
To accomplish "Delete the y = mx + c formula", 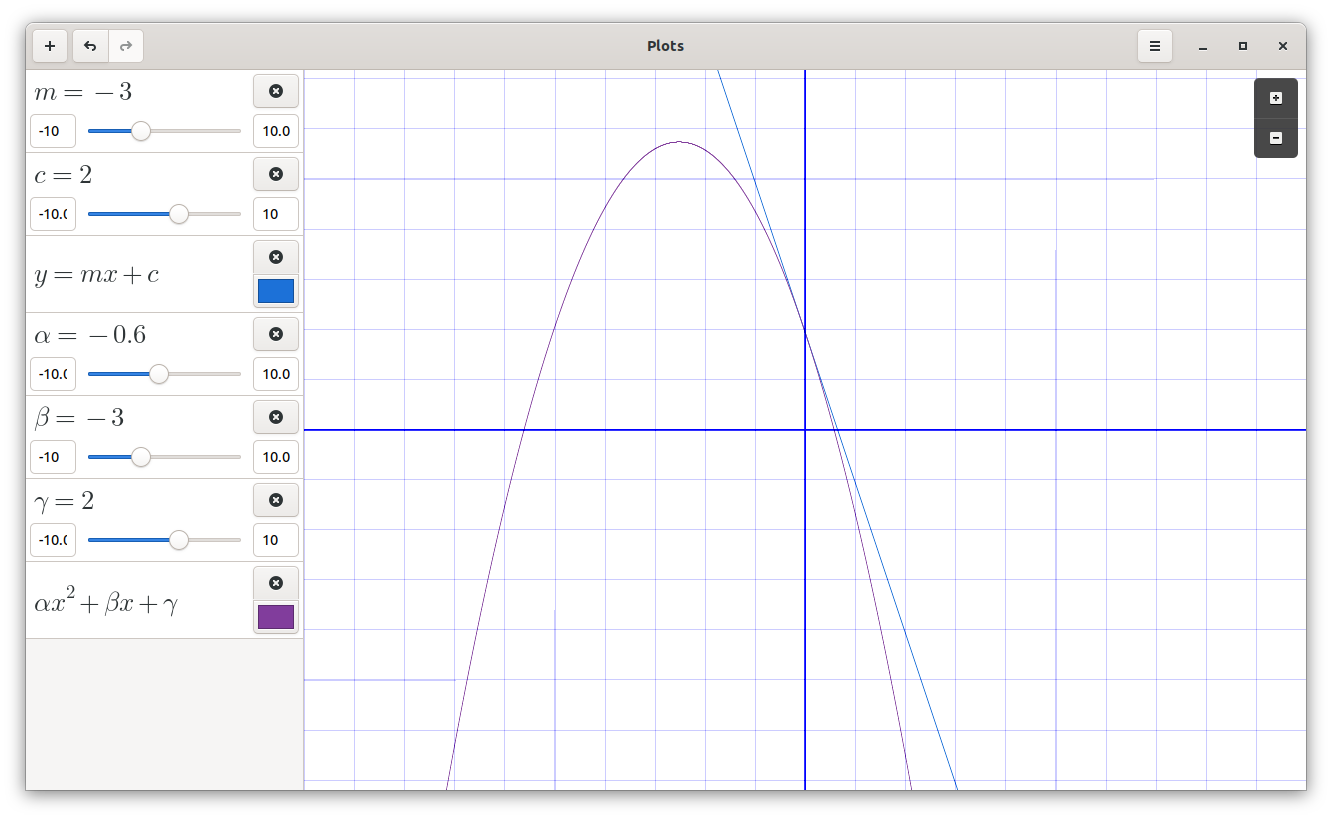I will [x=276, y=257].
